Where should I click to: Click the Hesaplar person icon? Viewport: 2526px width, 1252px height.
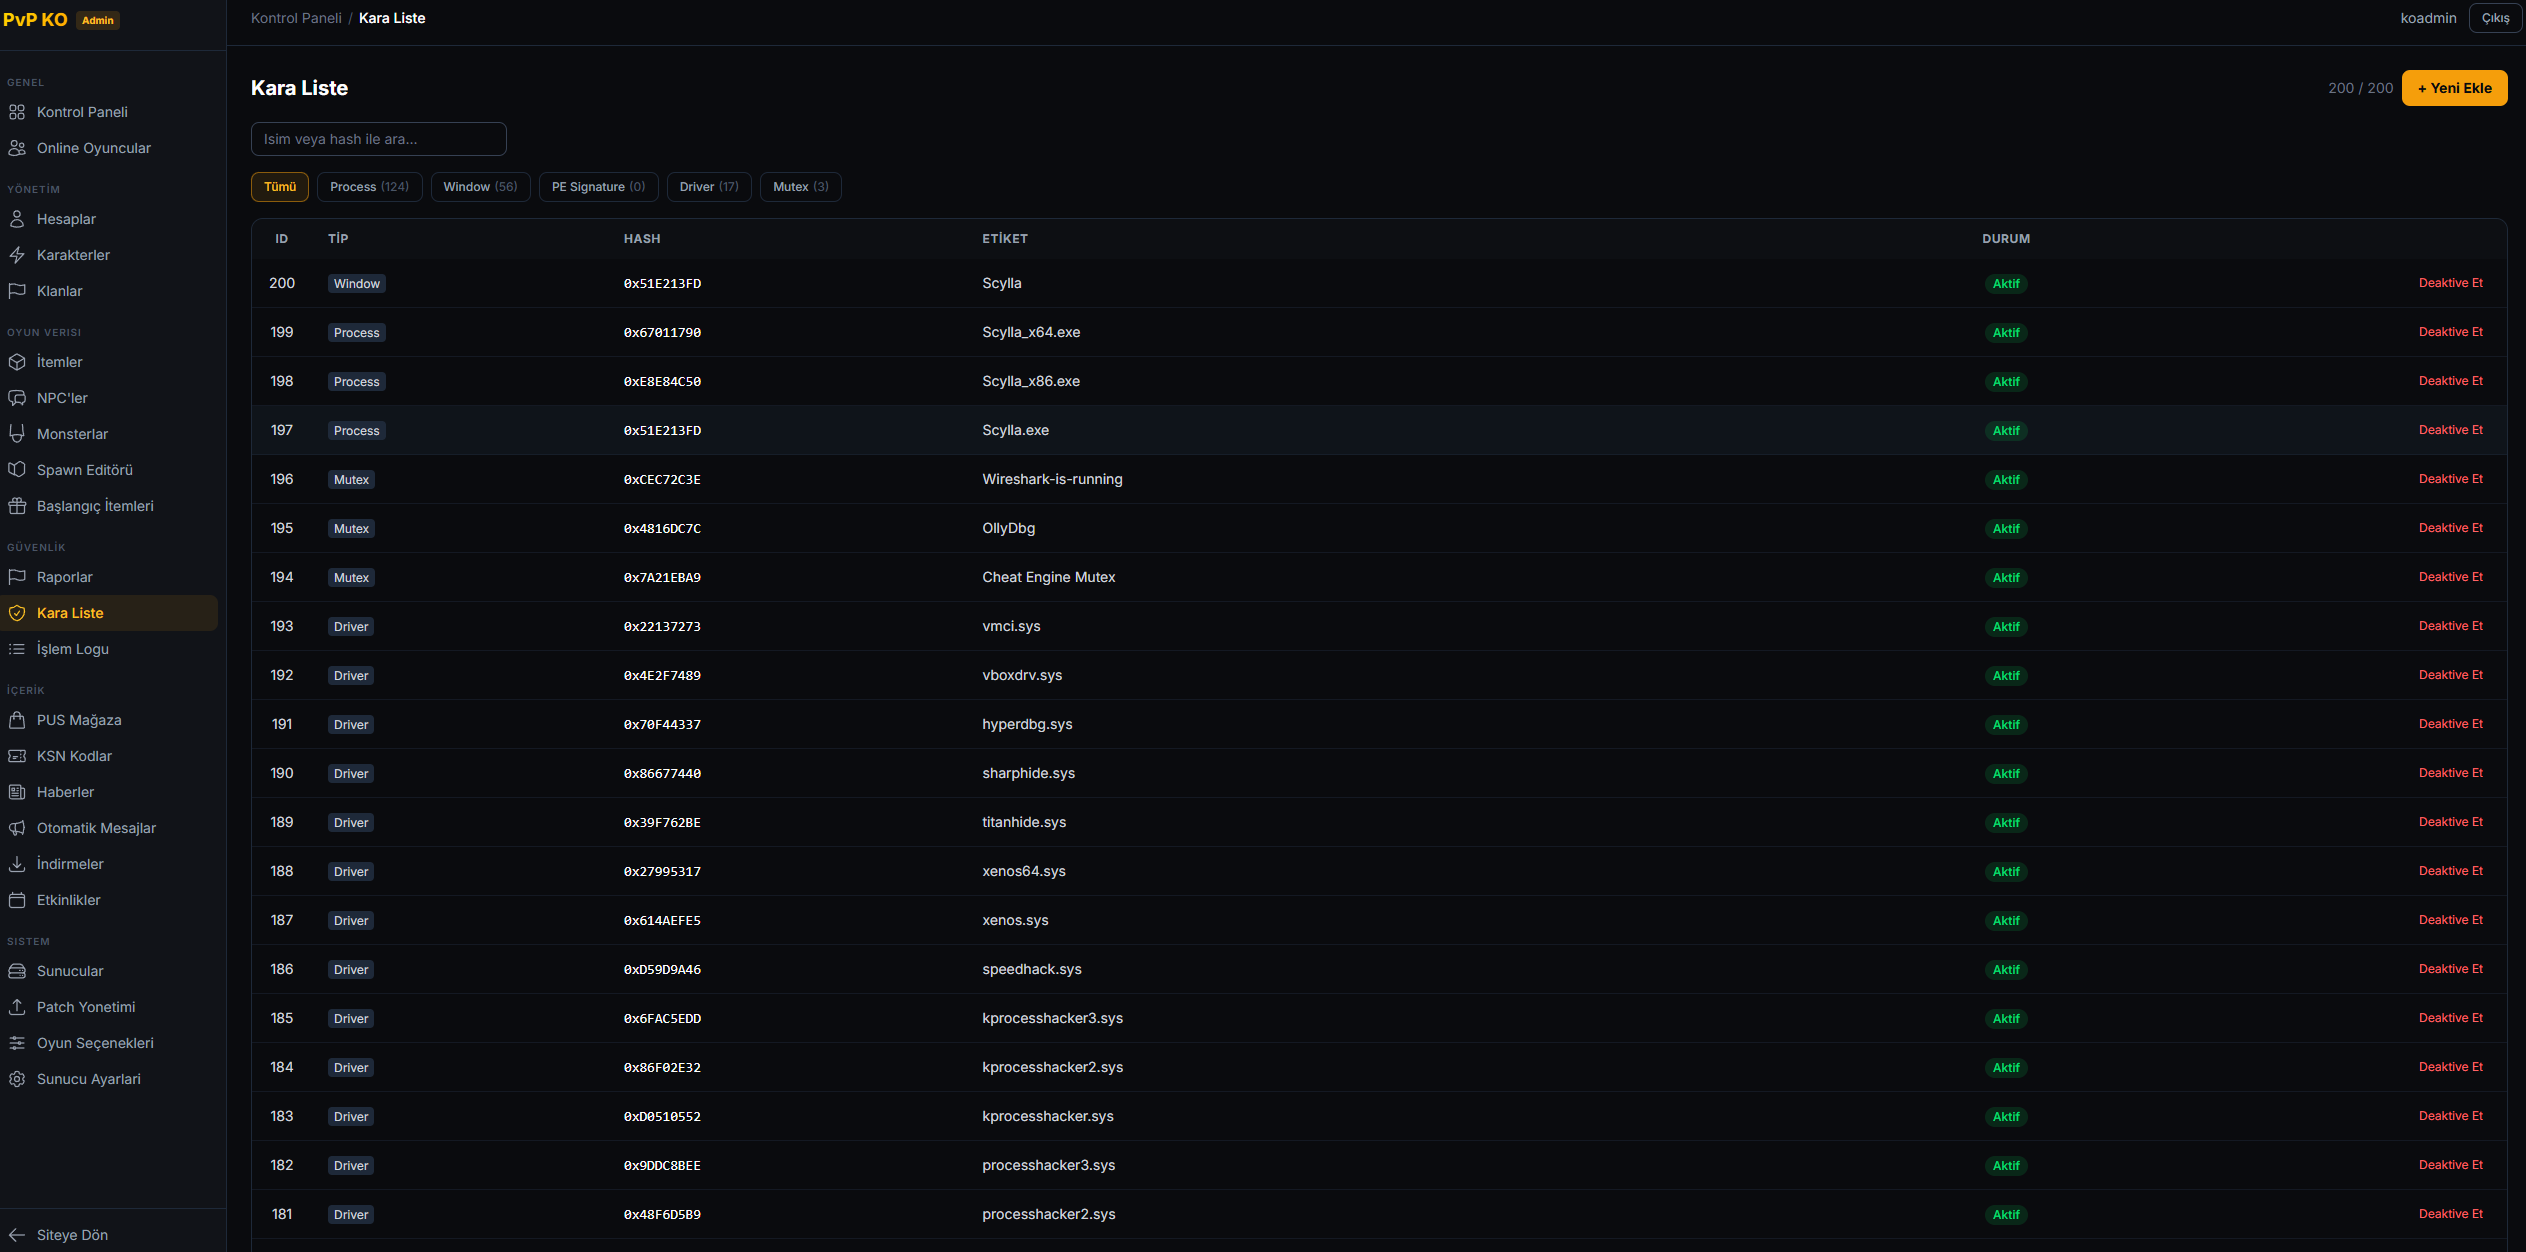(17, 219)
